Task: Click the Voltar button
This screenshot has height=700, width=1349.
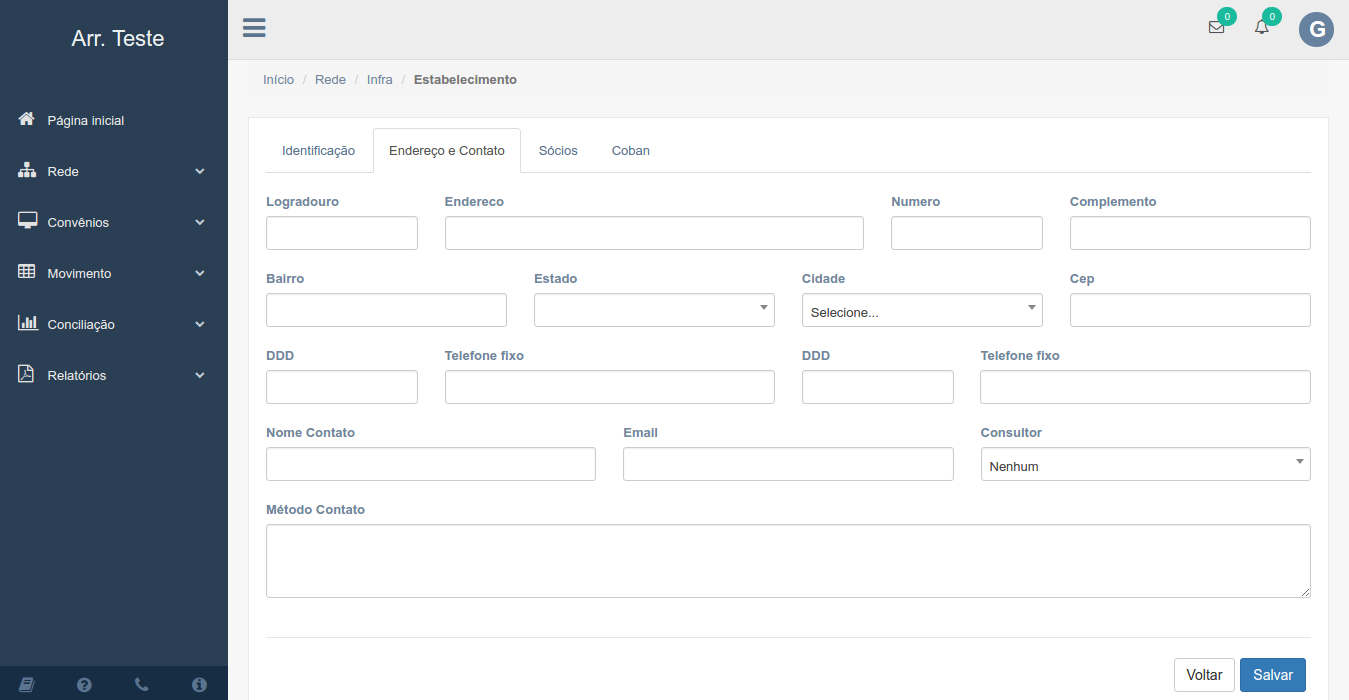Action: coord(1204,675)
